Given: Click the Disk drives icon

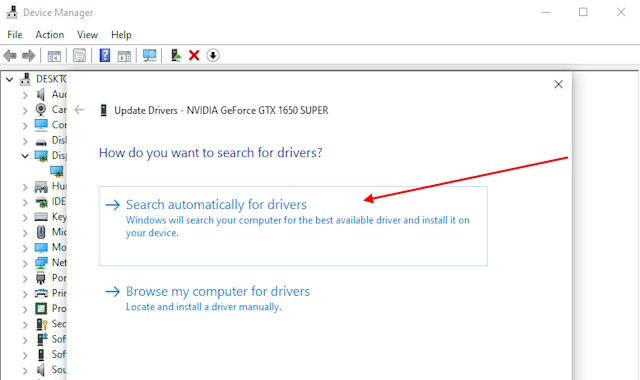Looking at the screenshot, I should pos(41,142).
